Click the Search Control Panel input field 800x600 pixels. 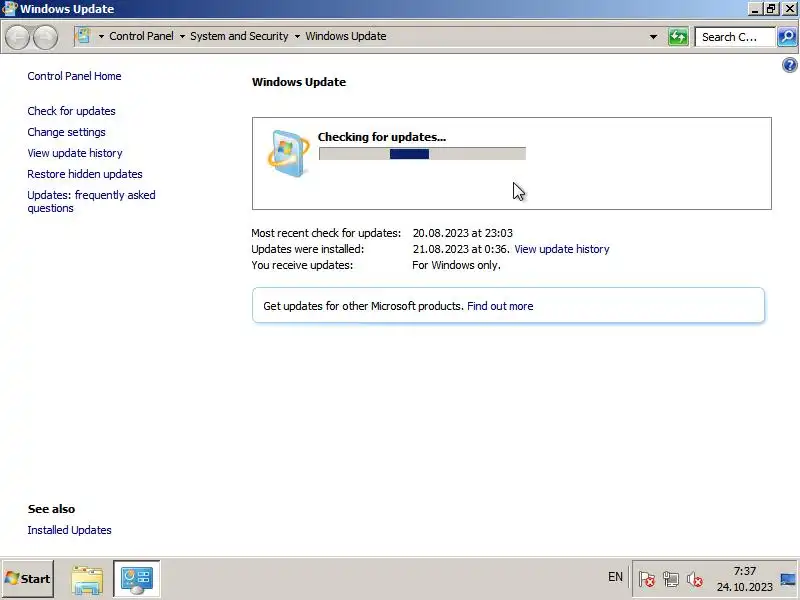(735, 37)
